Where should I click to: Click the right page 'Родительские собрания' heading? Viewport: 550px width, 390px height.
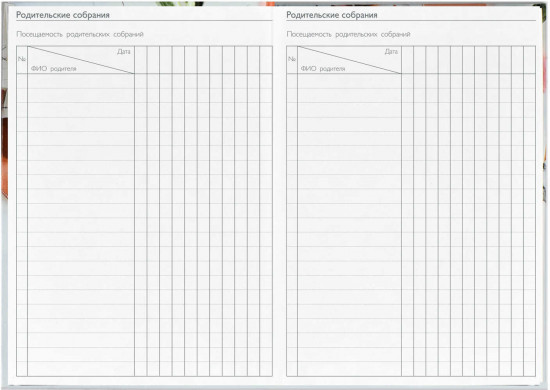pos(332,15)
